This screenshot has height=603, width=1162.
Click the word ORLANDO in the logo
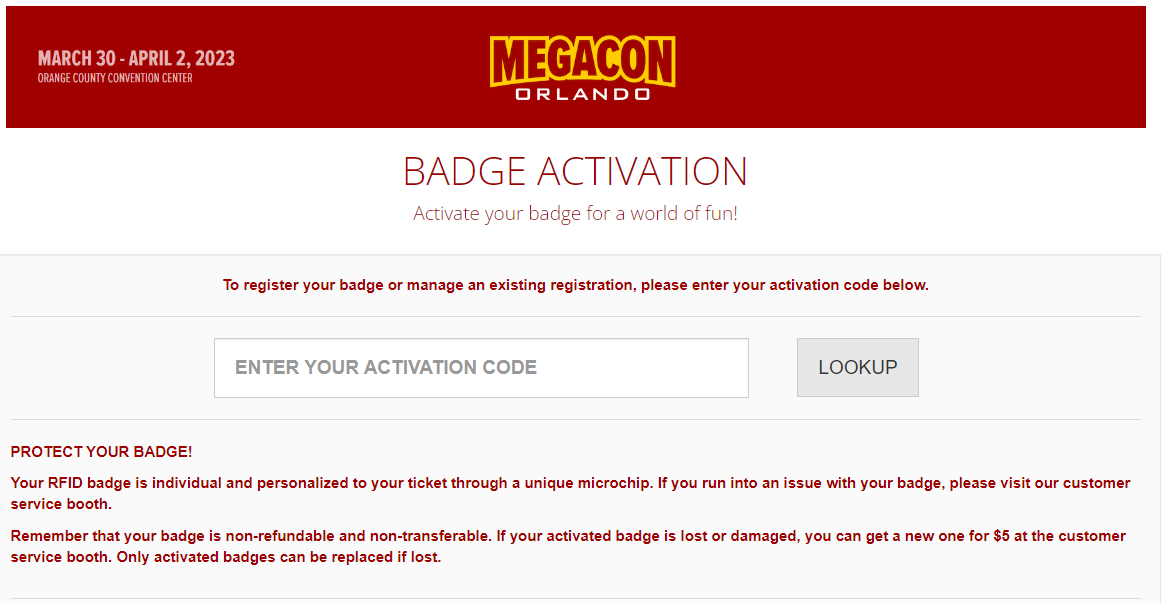pyautogui.click(x=582, y=94)
